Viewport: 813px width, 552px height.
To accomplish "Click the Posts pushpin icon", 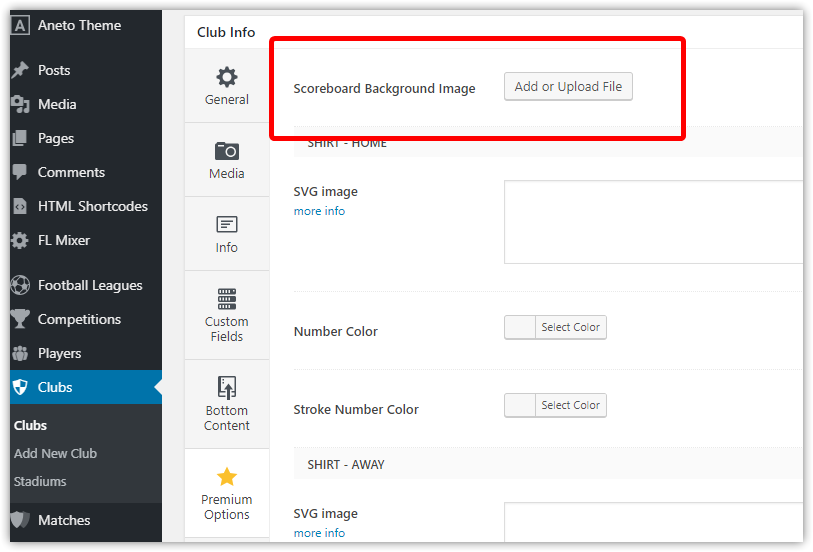I will point(20,70).
